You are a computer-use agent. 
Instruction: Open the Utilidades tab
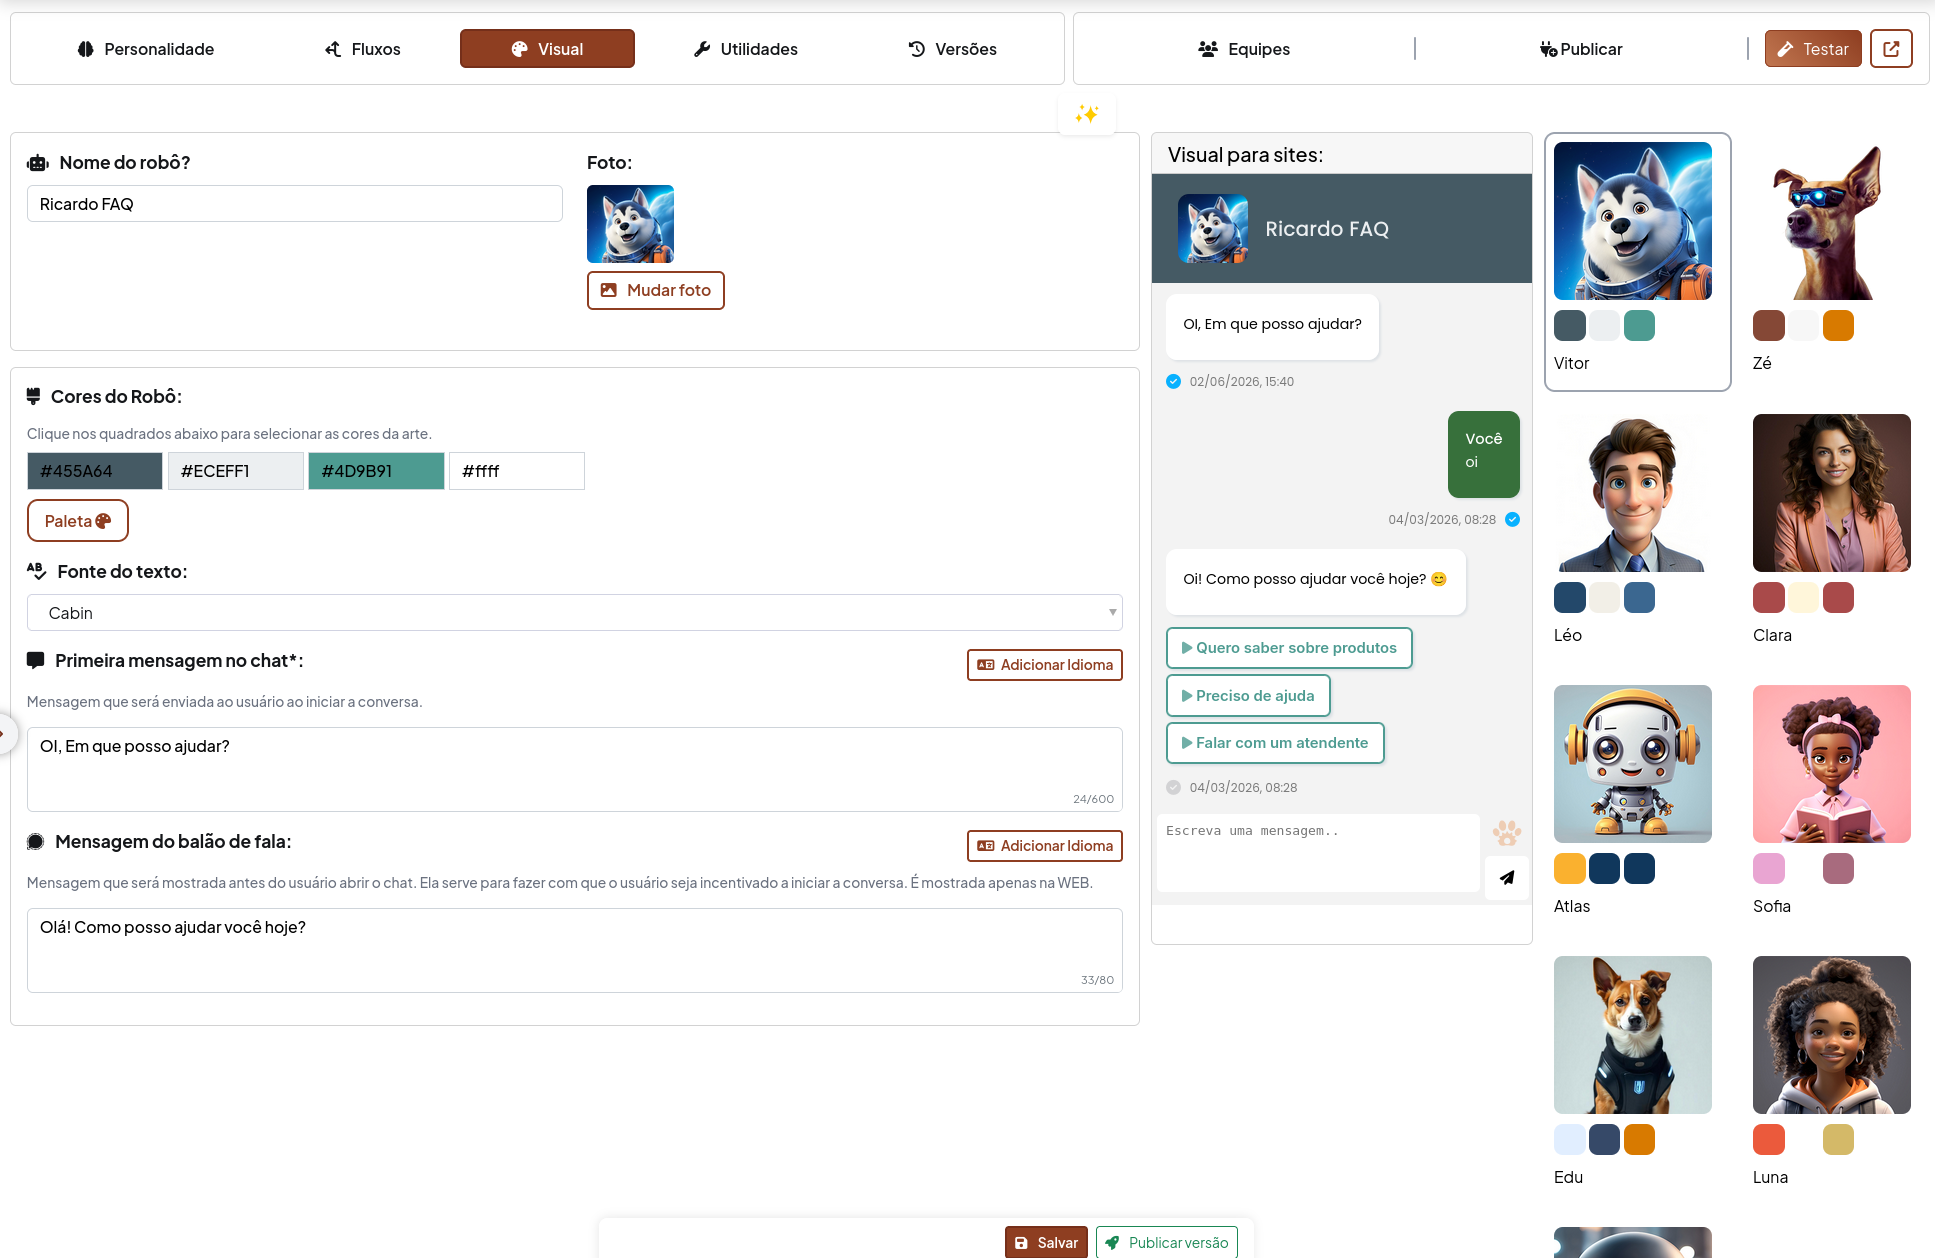(746, 49)
